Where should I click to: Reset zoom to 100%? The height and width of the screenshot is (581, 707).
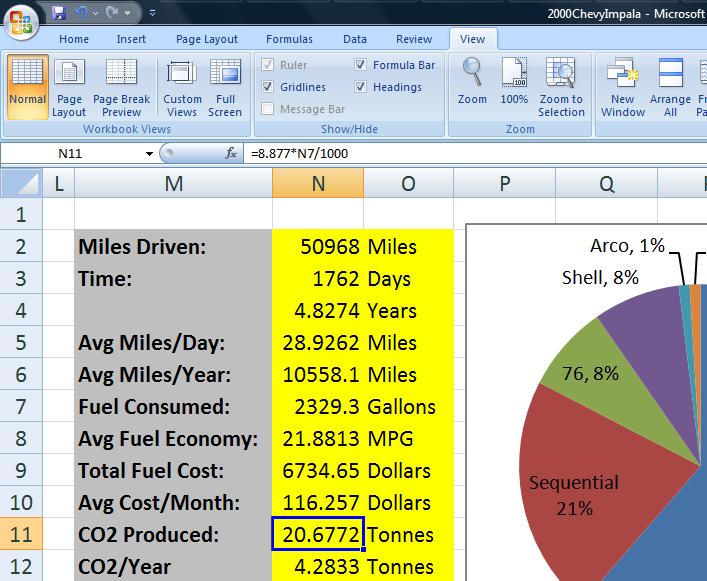click(514, 81)
